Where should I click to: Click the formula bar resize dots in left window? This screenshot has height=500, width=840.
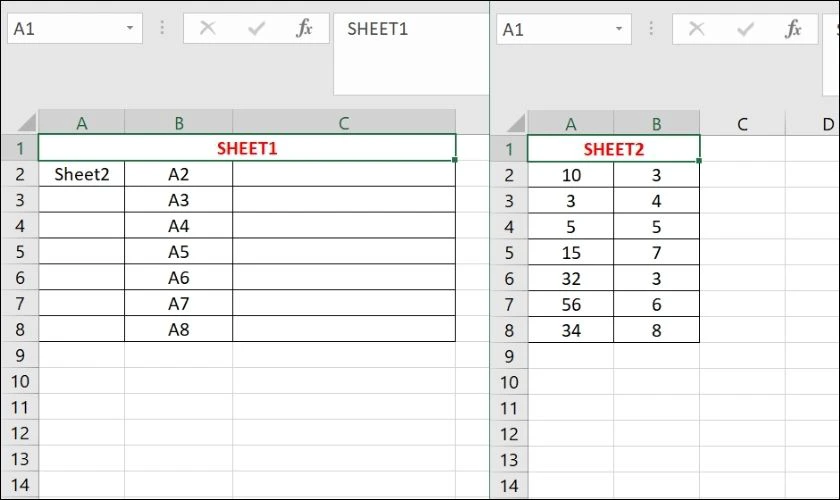pyautogui.click(x=162, y=28)
